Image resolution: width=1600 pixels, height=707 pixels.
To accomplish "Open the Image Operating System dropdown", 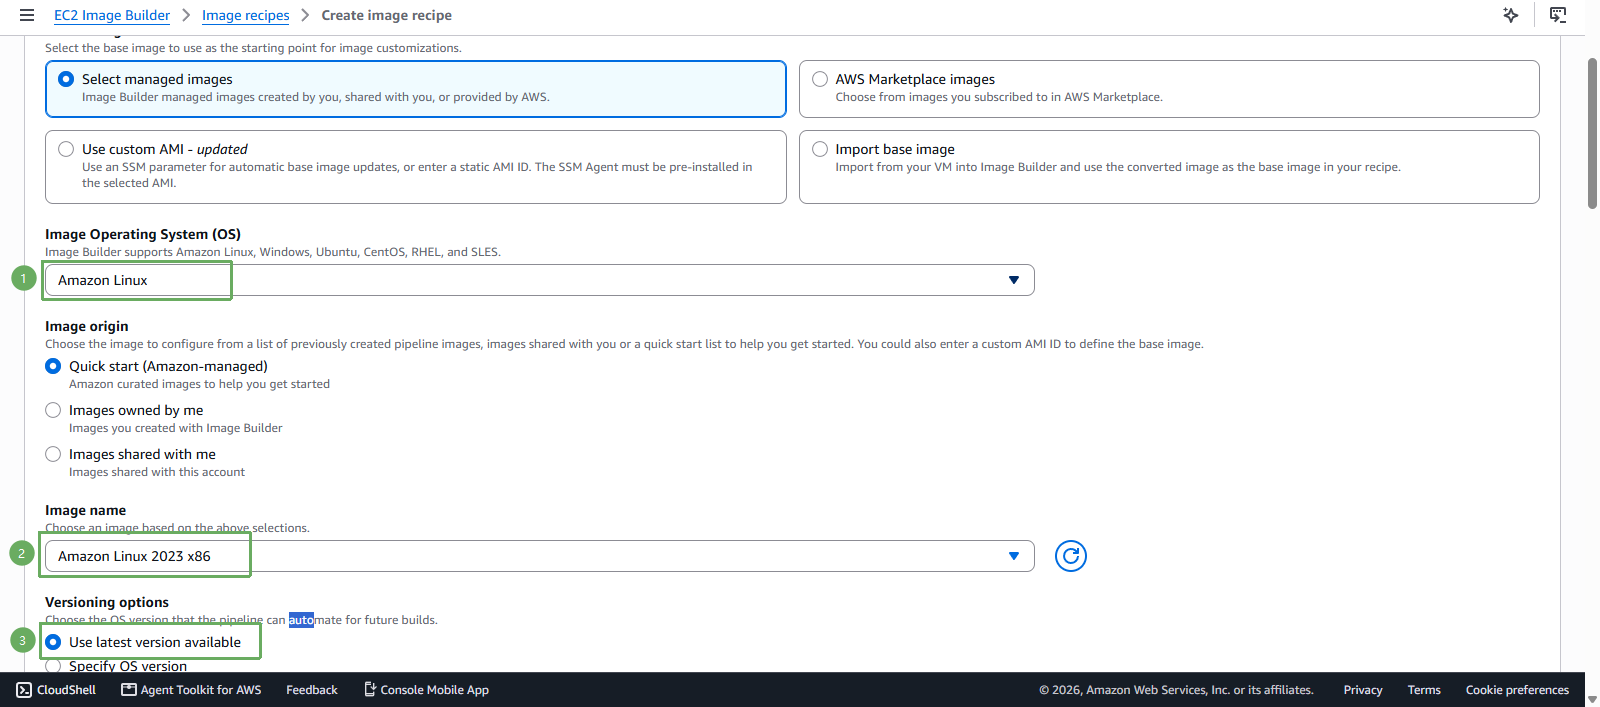I will click(540, 280).
